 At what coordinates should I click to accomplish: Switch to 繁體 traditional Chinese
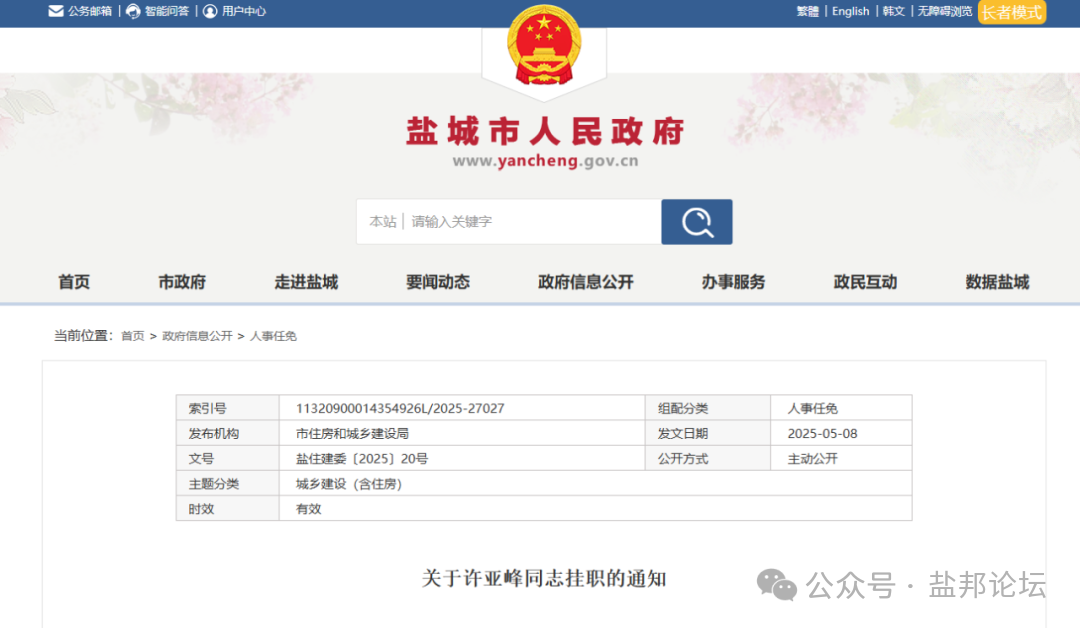[807, 11]
